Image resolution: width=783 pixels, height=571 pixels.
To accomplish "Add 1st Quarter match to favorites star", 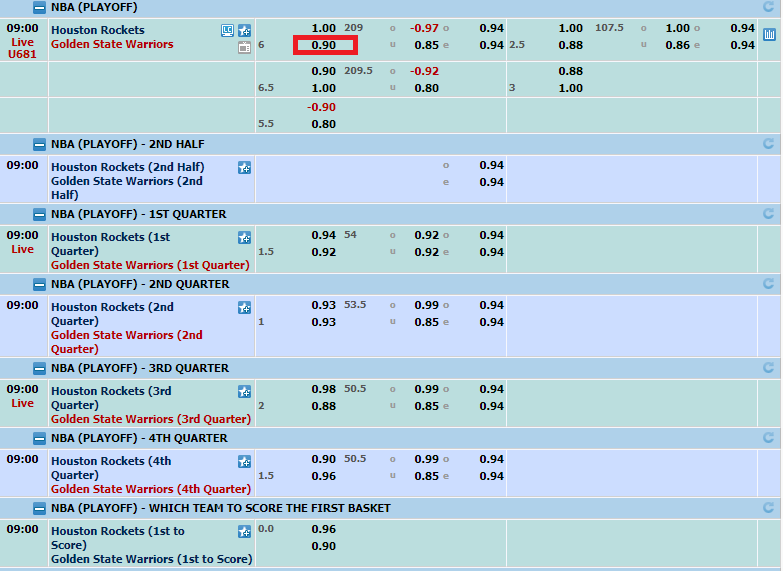I will click(244, 238).
